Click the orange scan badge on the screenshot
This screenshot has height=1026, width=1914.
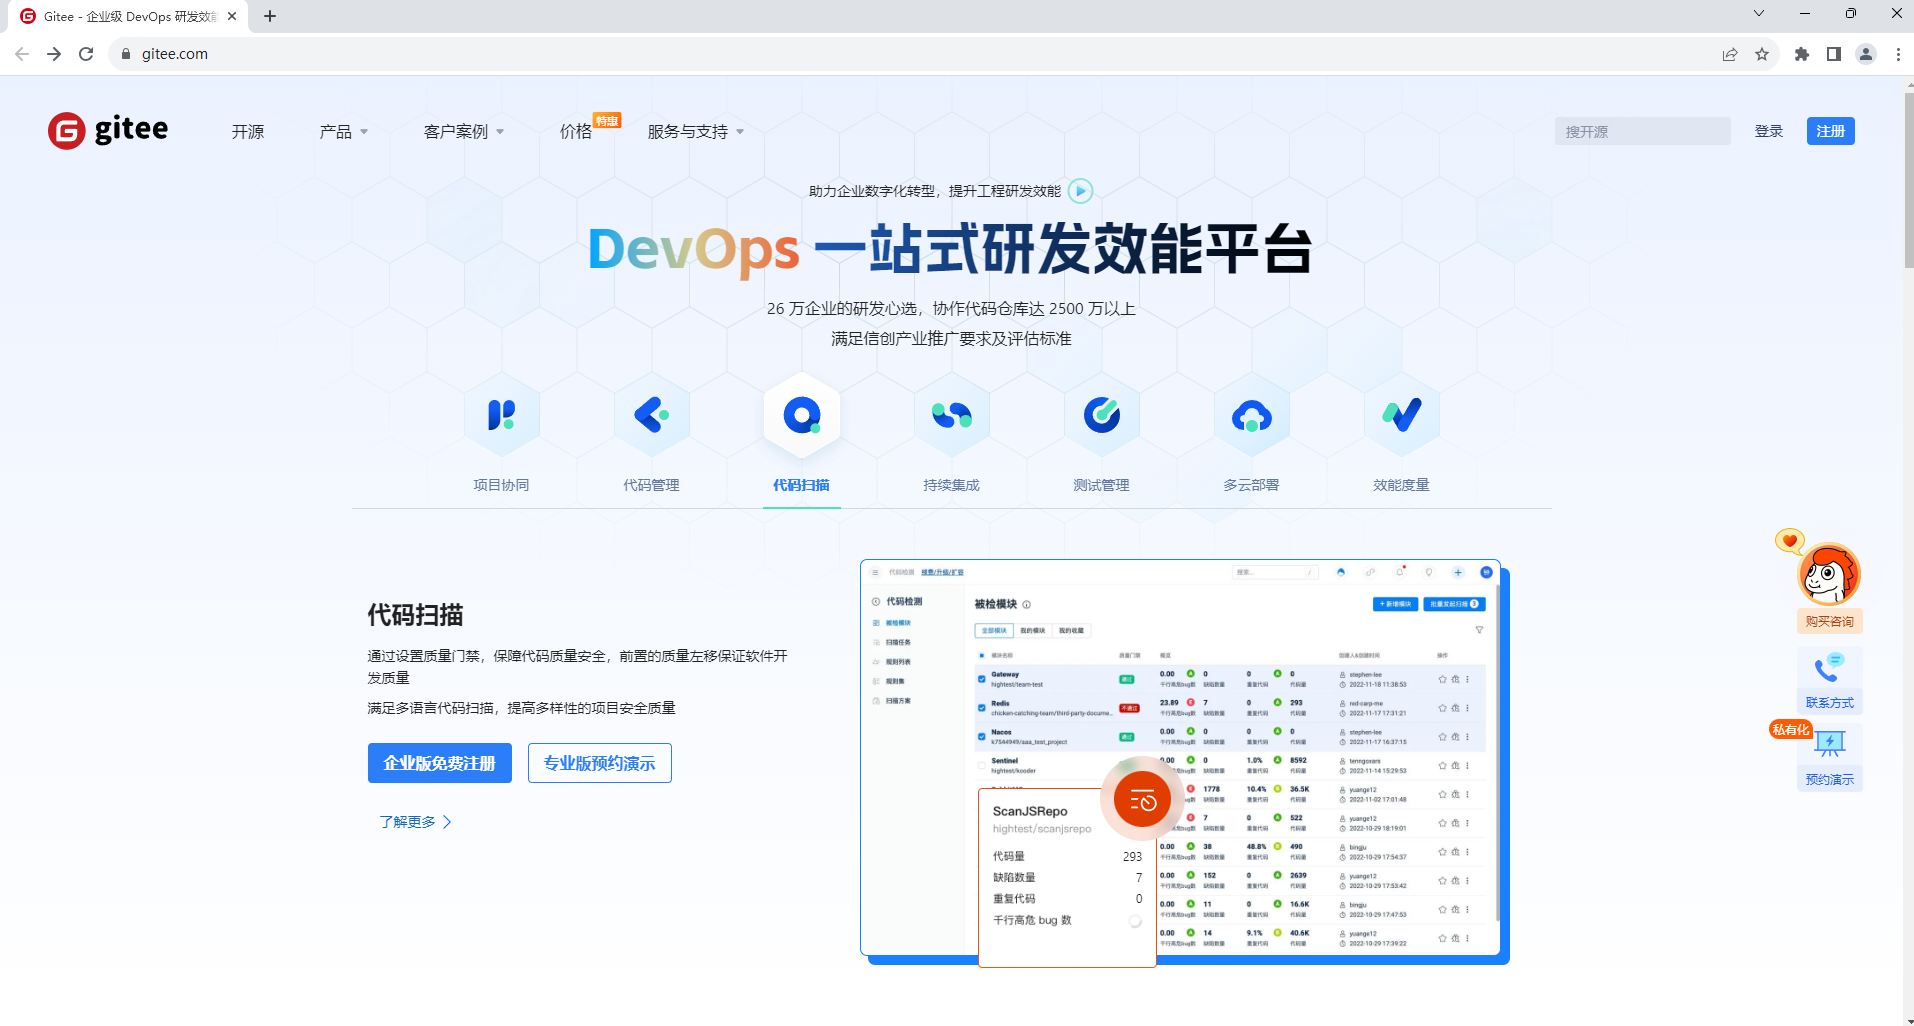[1142, 800]
